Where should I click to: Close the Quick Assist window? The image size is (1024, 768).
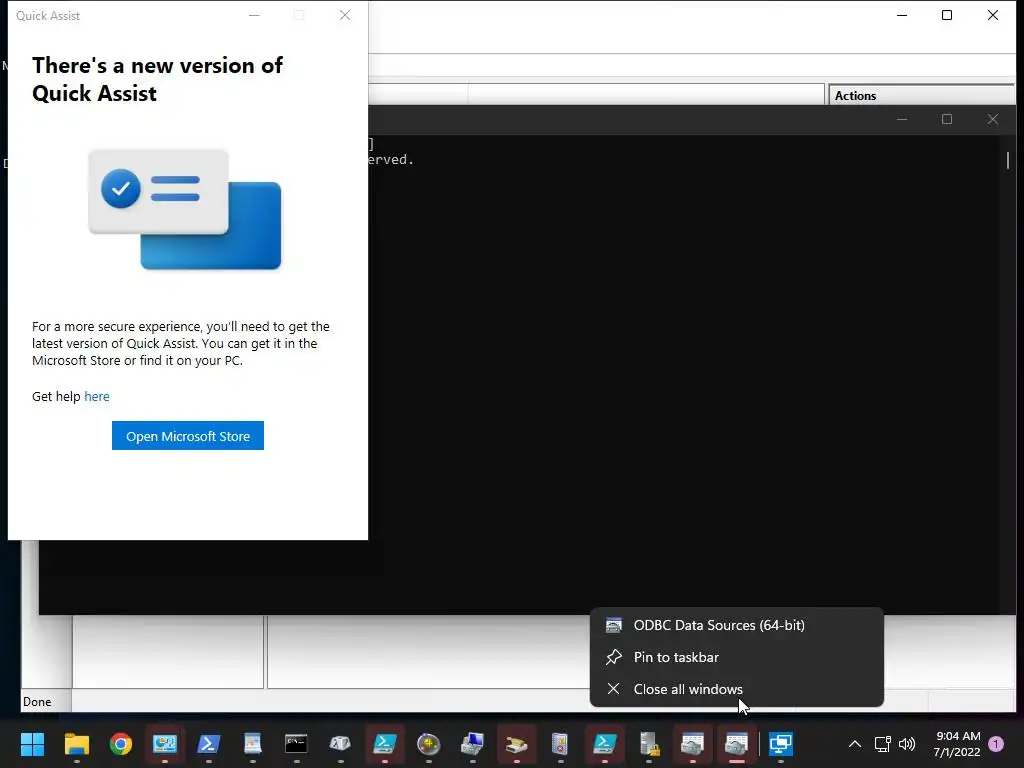345,15
